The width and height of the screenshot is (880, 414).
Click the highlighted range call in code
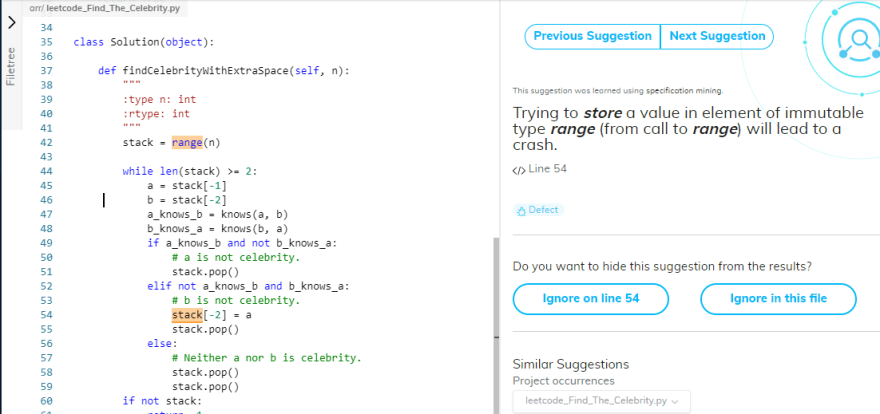coord(187,142)
